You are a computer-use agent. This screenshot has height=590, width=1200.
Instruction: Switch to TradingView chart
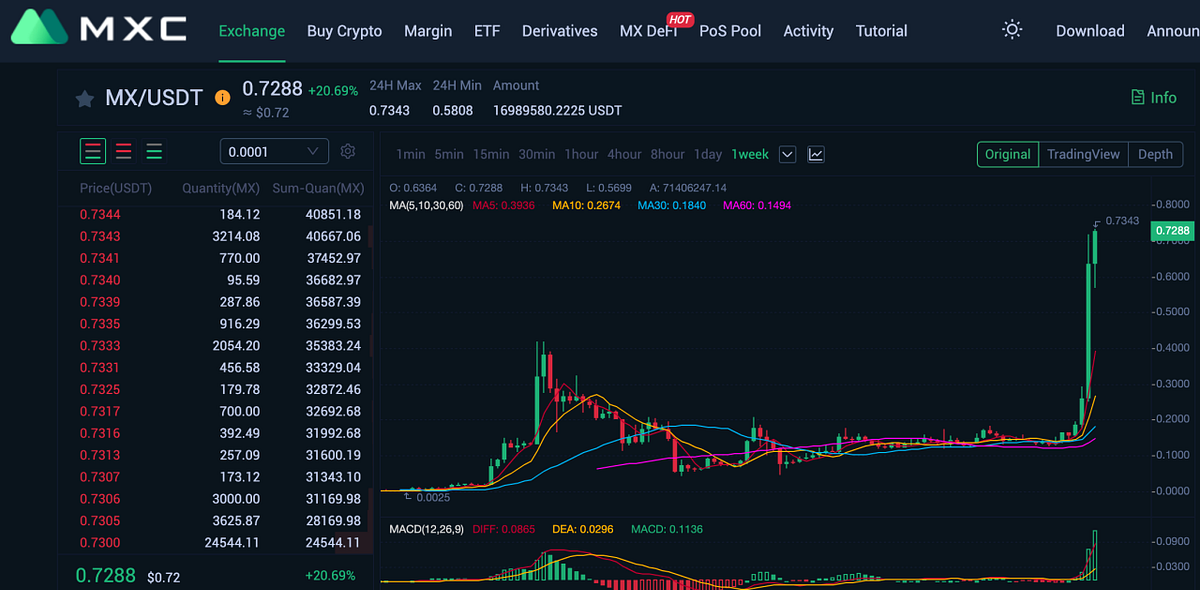coord(1083,154)
